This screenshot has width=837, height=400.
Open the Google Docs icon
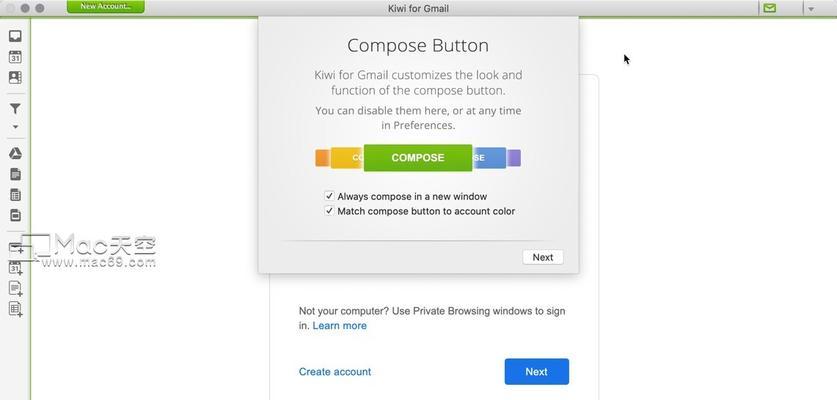click(15, 174)
